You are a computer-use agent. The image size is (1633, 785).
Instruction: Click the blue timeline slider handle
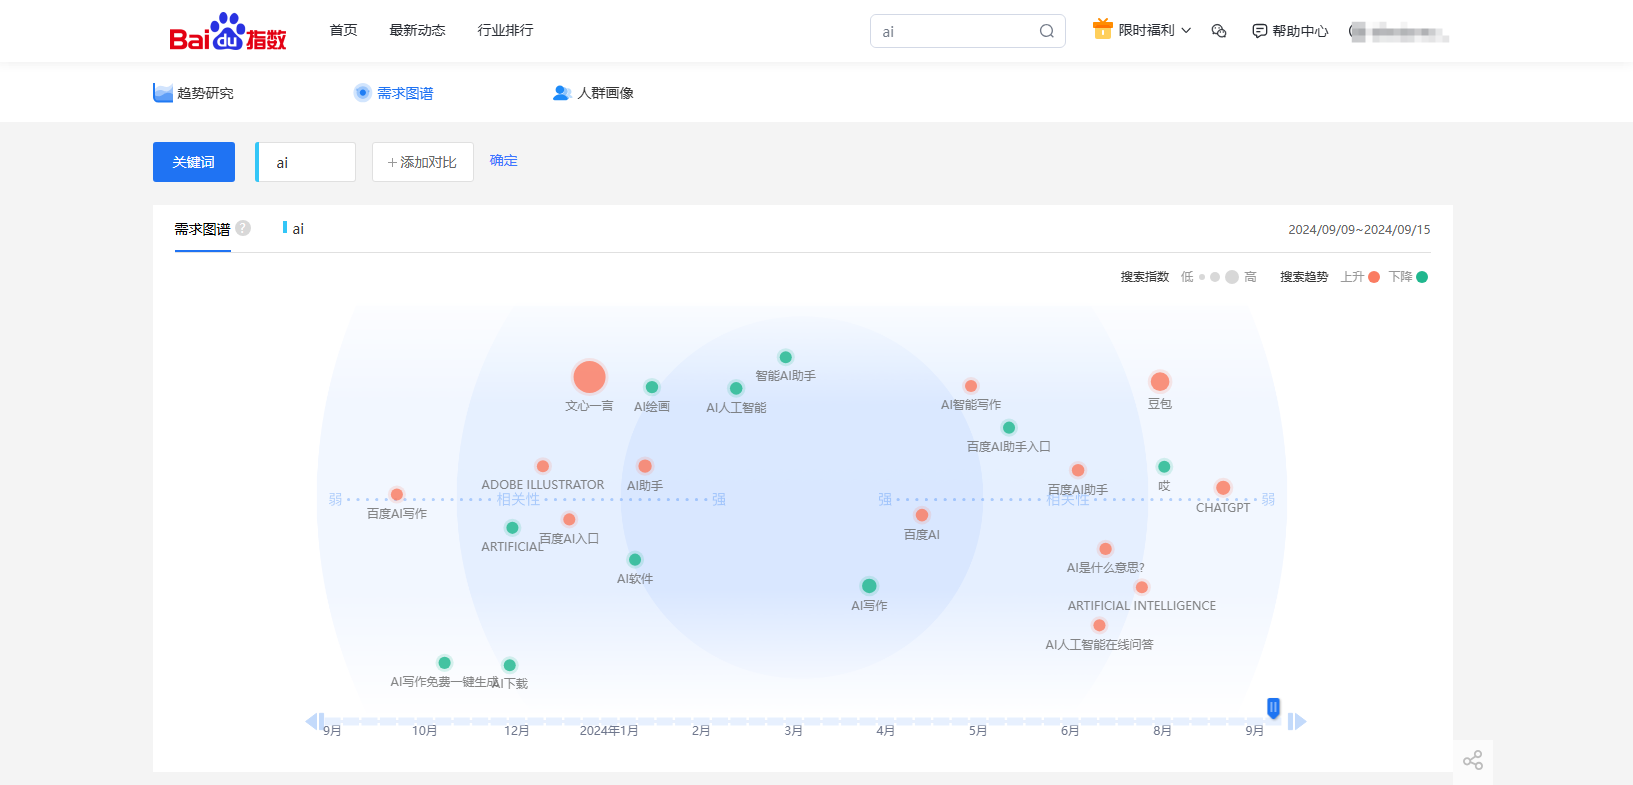click(x=1273, y=708)
